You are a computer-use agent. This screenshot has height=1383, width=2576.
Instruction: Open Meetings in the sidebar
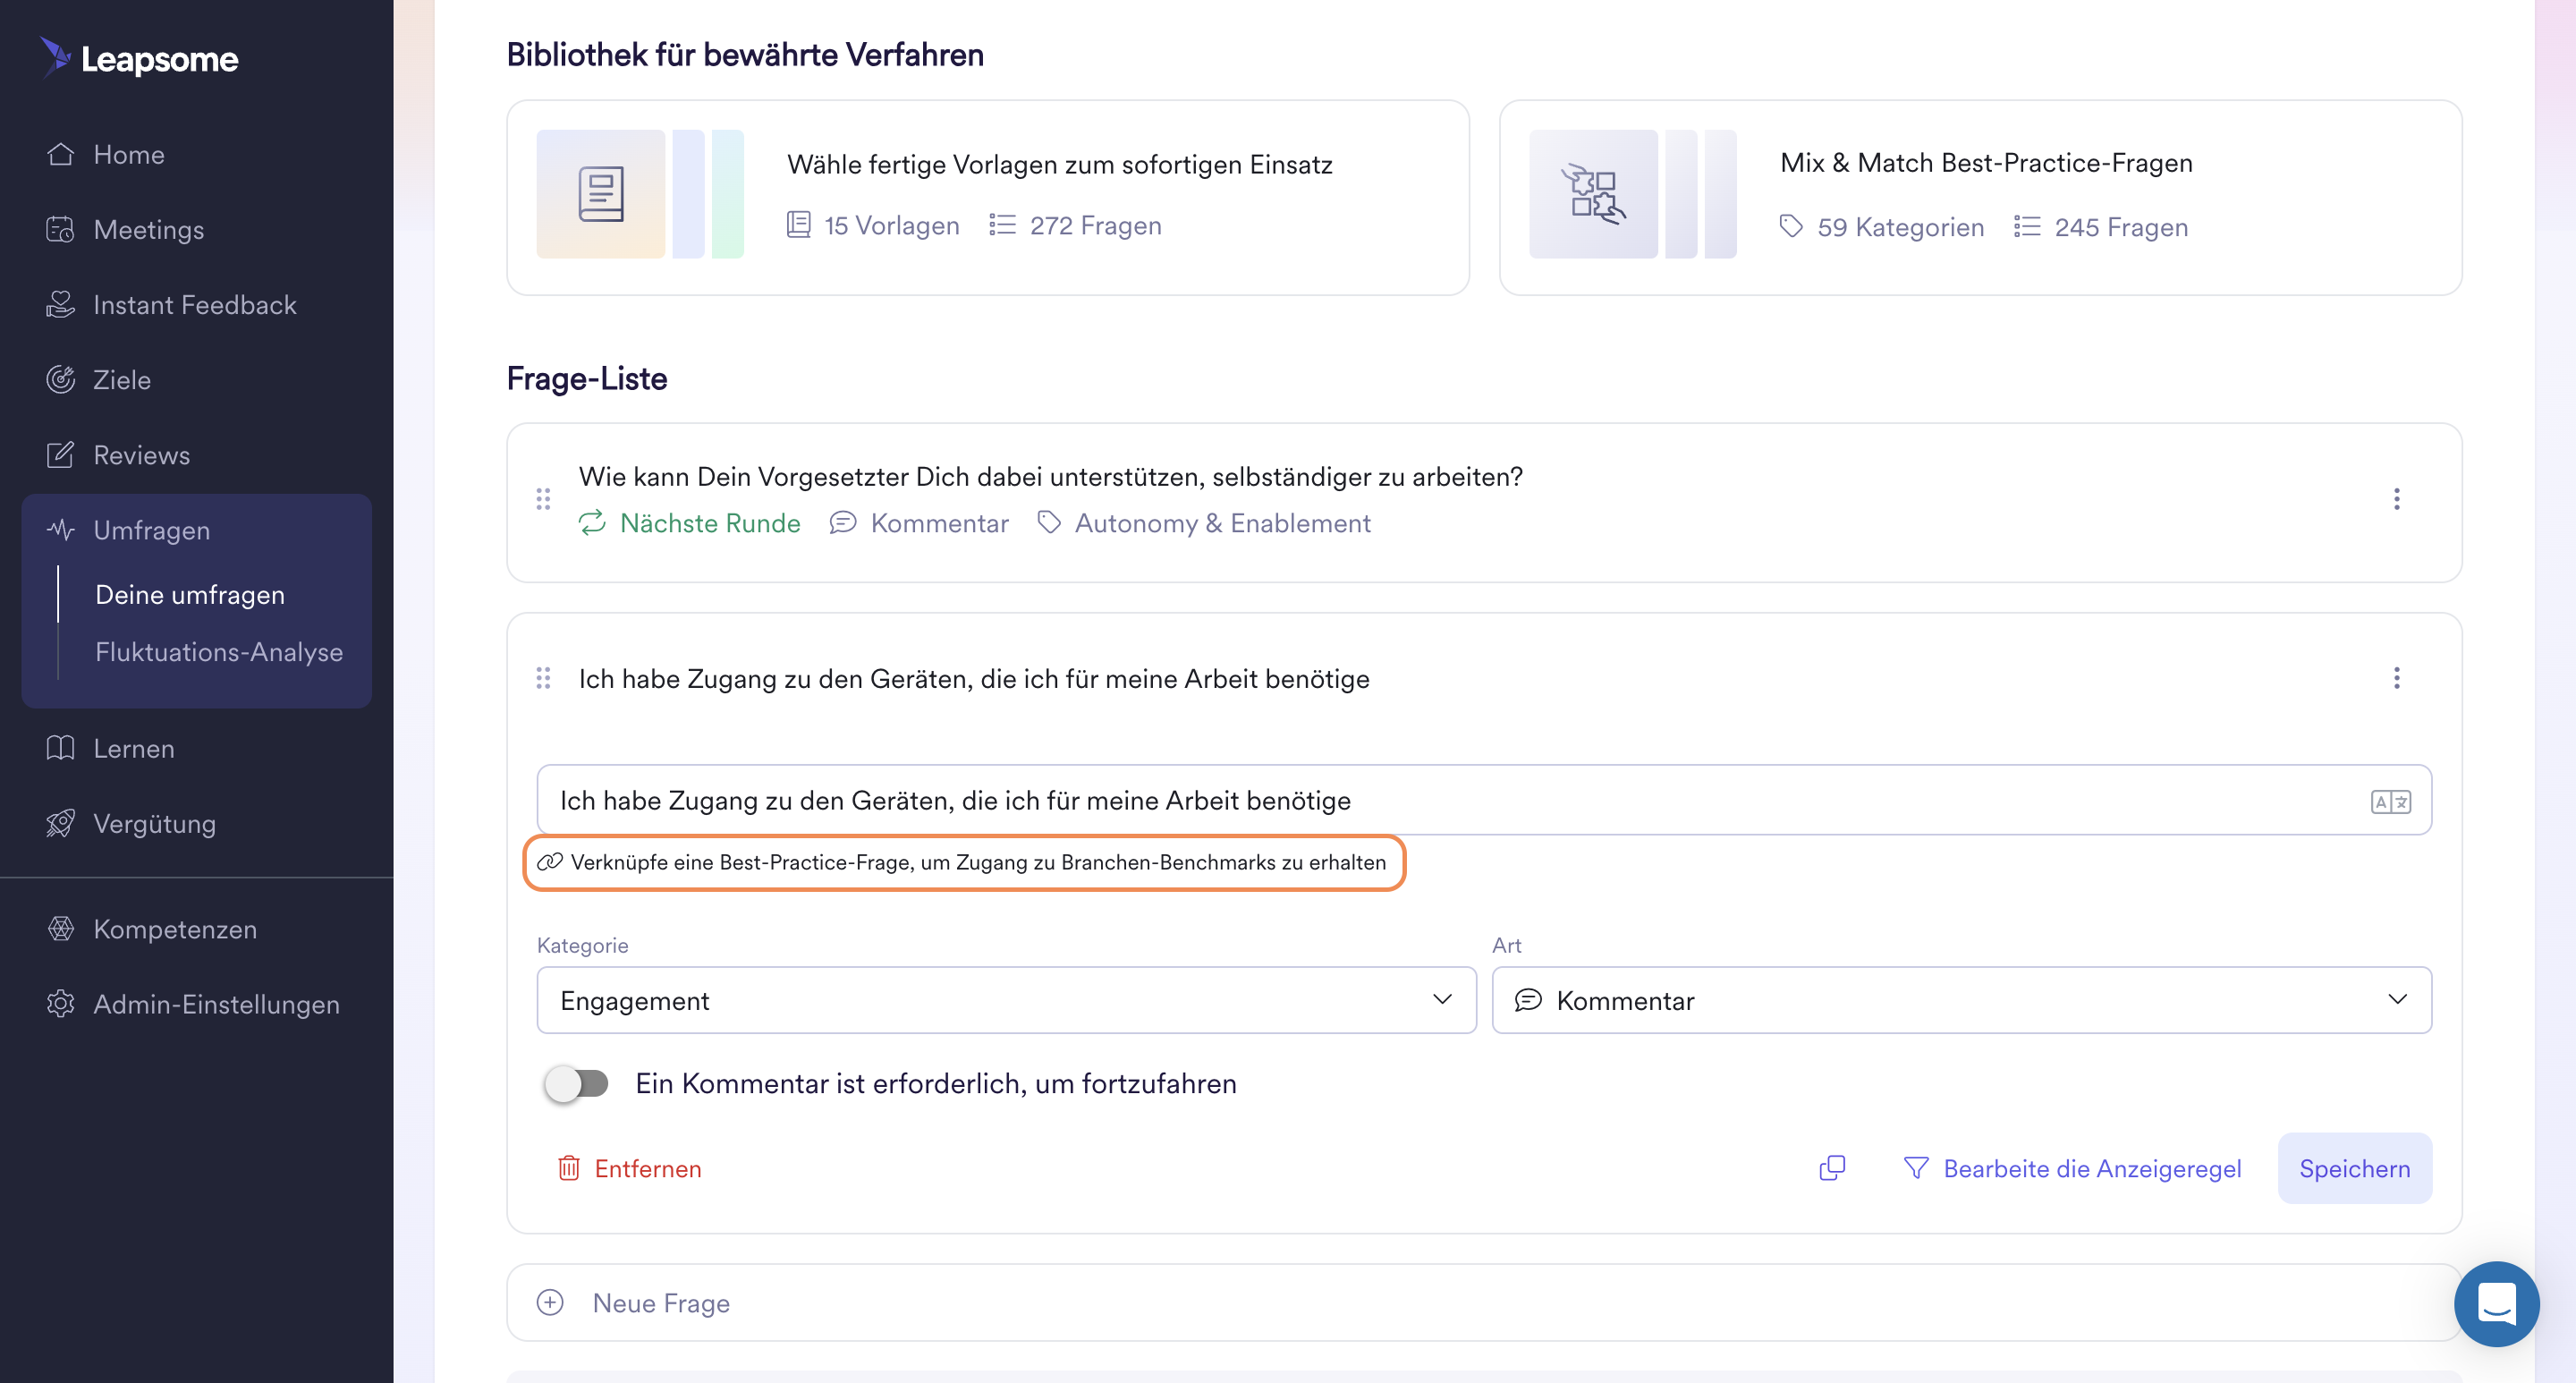tap(148, 229)
